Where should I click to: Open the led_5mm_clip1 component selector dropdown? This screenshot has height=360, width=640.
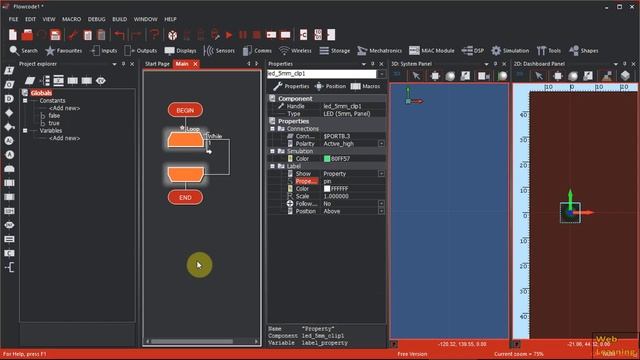pyautogui.click(x=381, y=74)
